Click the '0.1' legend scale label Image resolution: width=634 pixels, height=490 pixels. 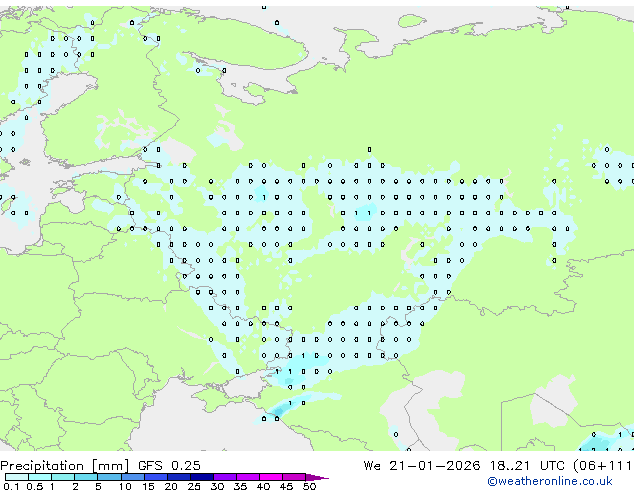(x=11, y=486)
